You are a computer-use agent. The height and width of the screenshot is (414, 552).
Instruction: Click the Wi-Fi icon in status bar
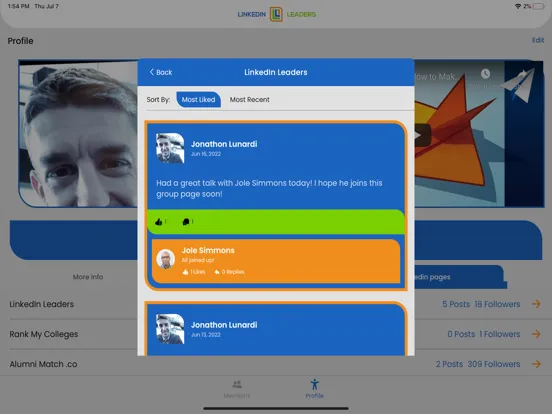point(518,6)
